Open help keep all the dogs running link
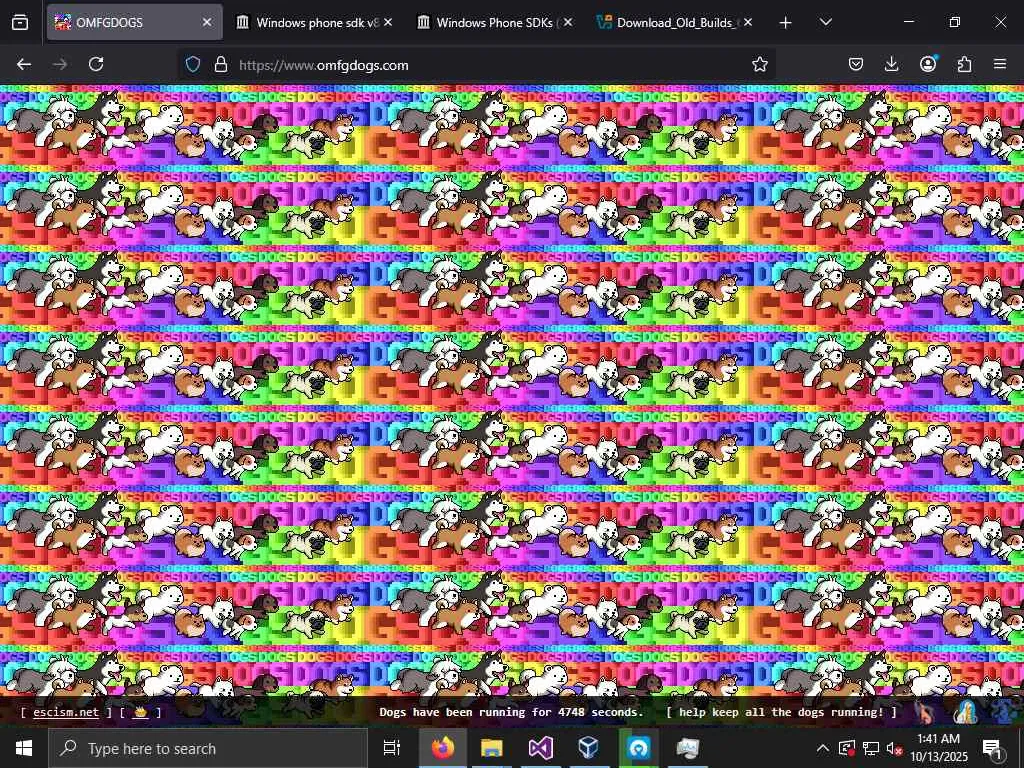The image size is (1024, 768). click(x=781, y=712)
